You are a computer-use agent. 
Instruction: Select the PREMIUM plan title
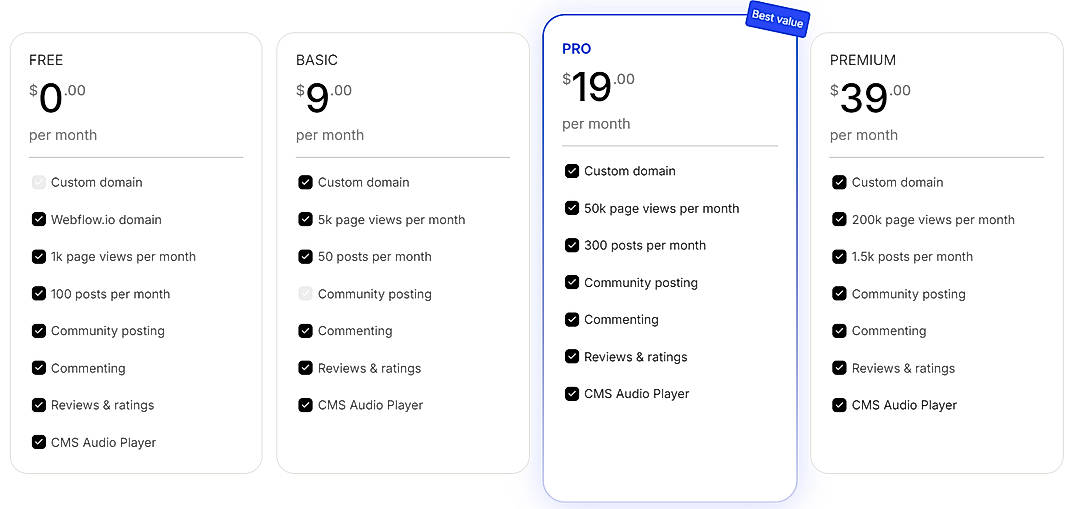863,60
